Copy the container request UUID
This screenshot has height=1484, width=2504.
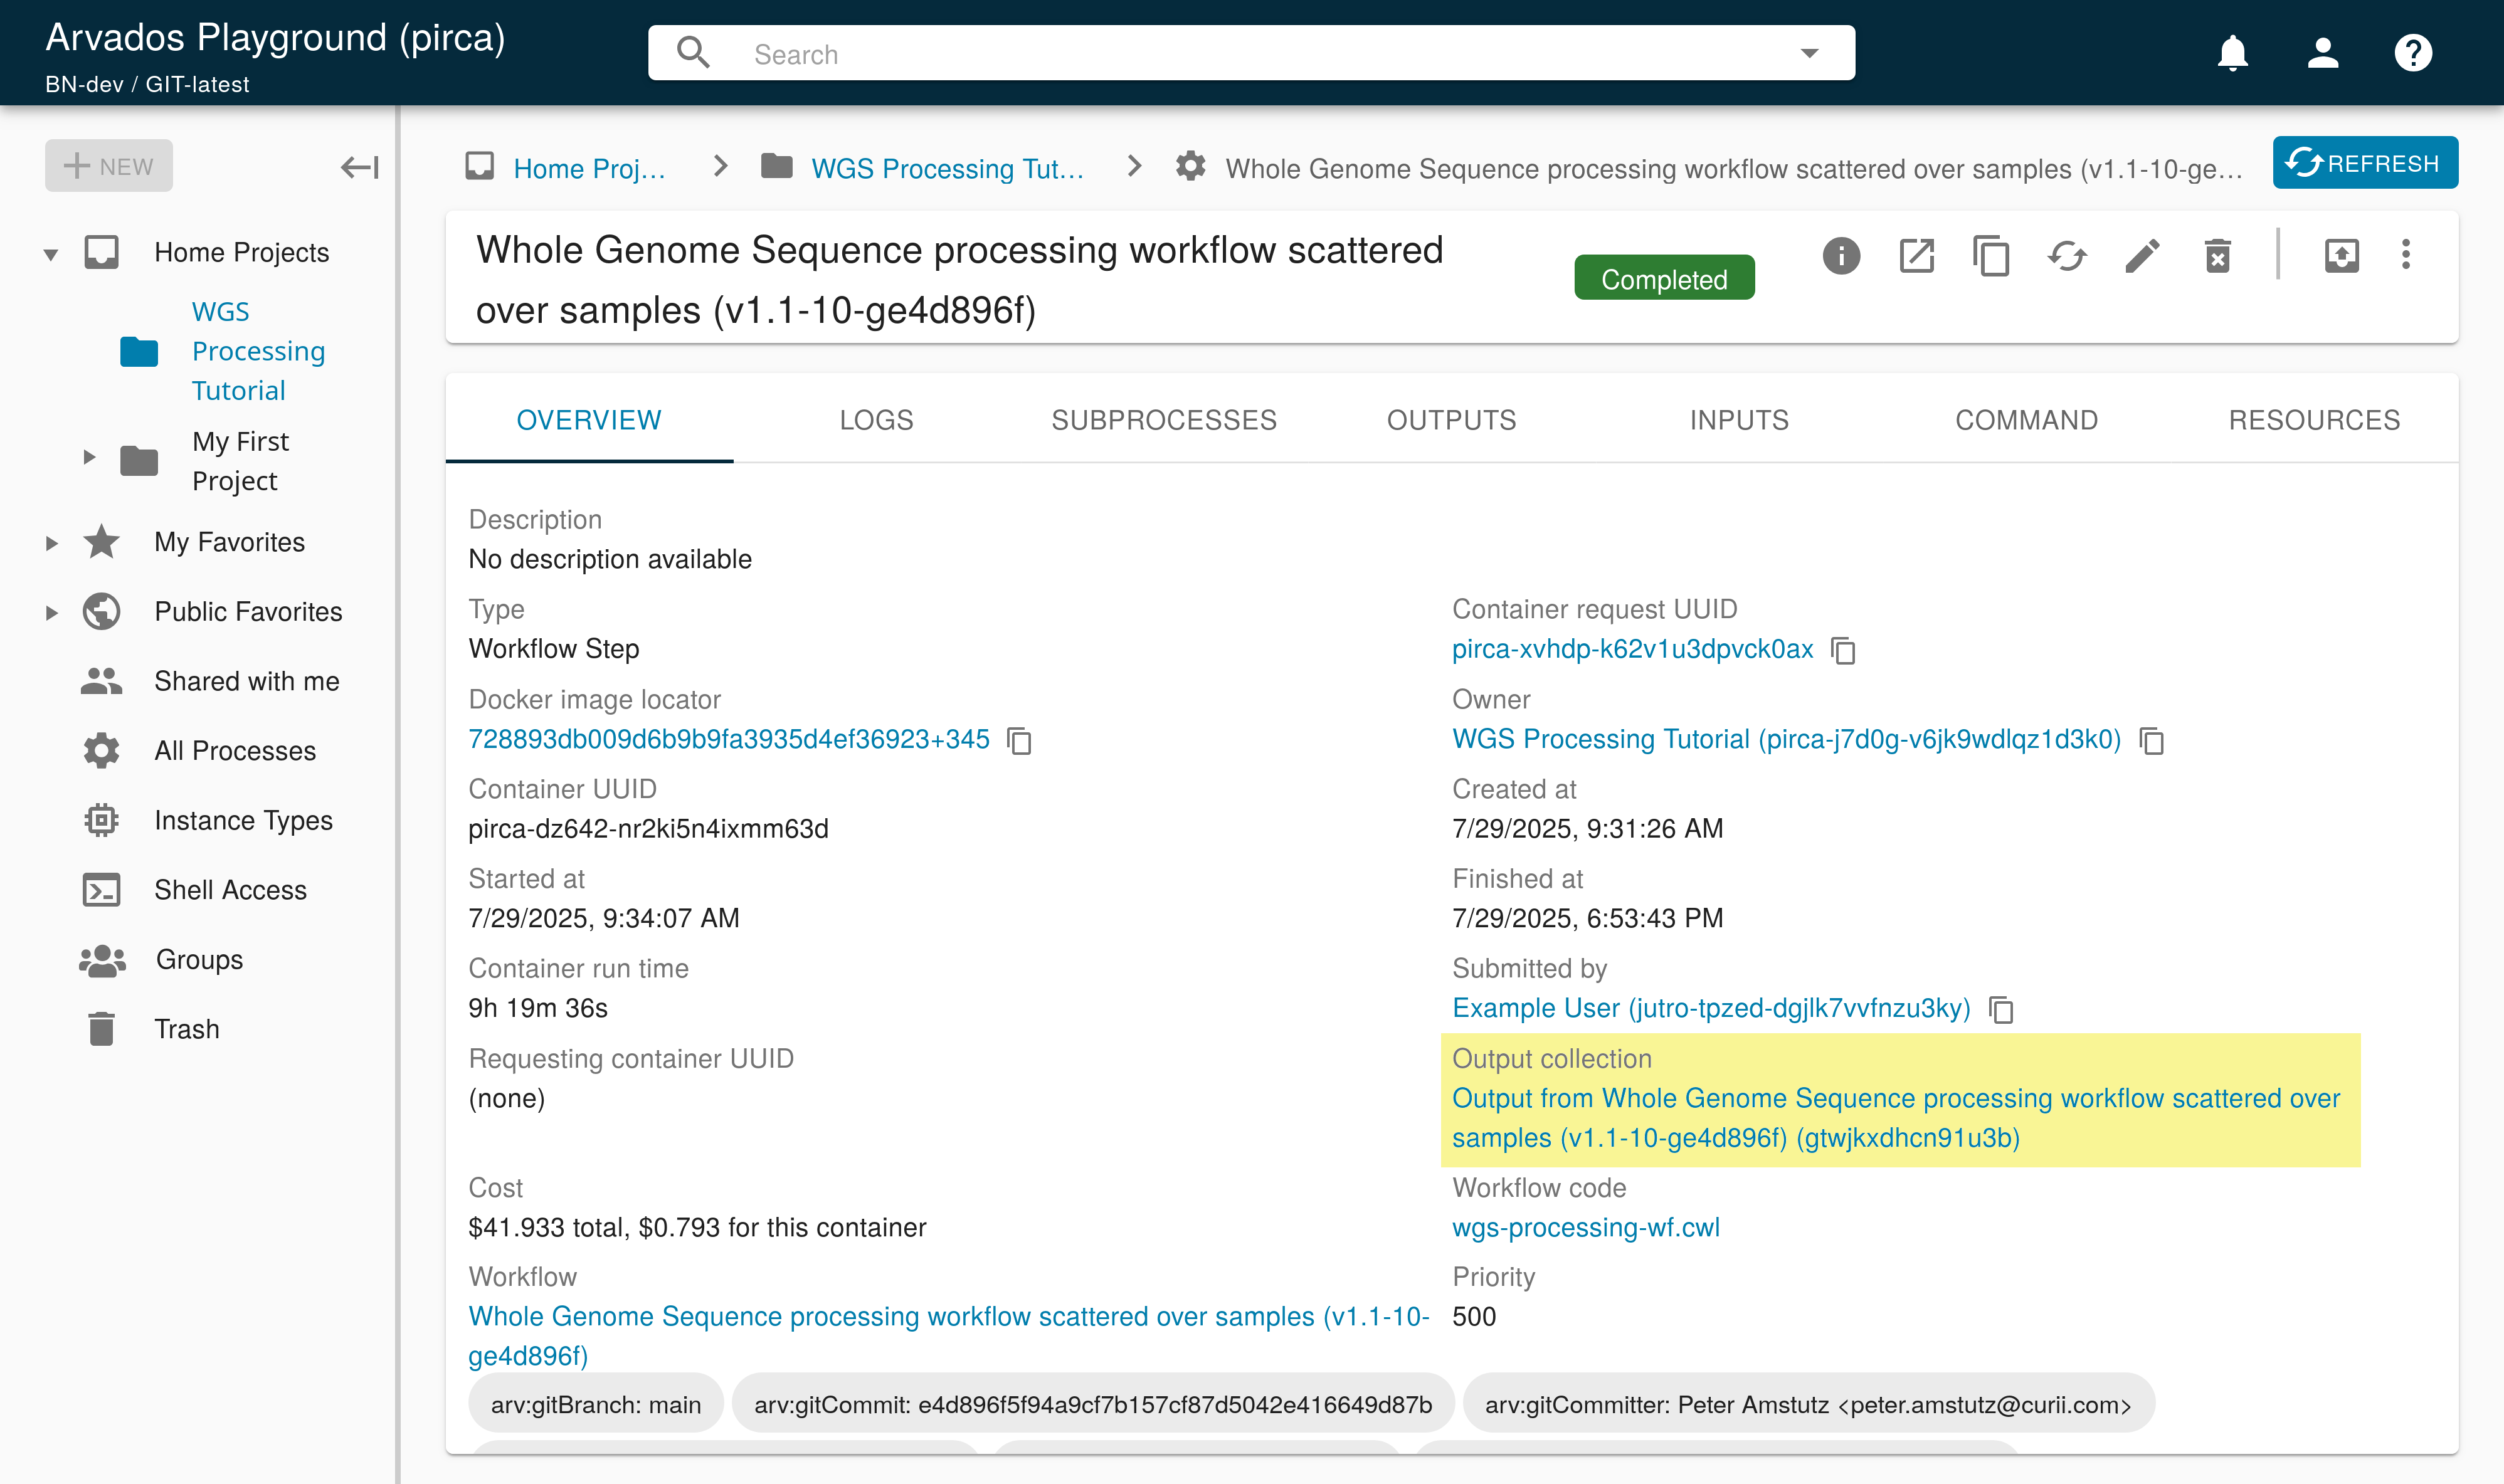1843,650
